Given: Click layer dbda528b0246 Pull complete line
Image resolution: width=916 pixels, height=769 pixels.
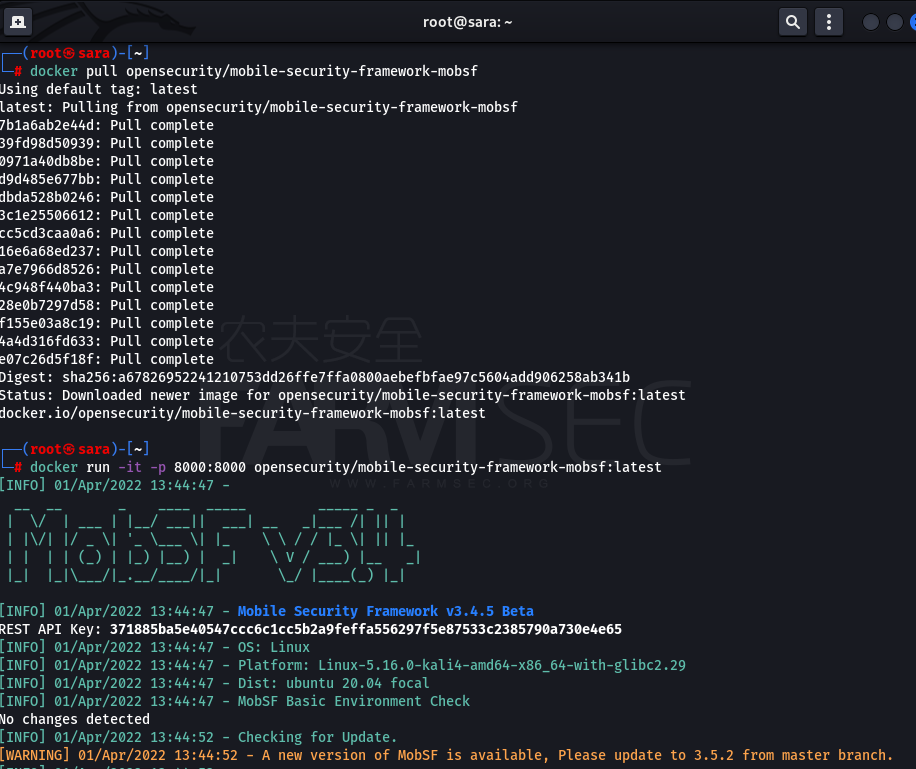Looking at the screenshot, I should pyautogui.click(x=107, y=198).
